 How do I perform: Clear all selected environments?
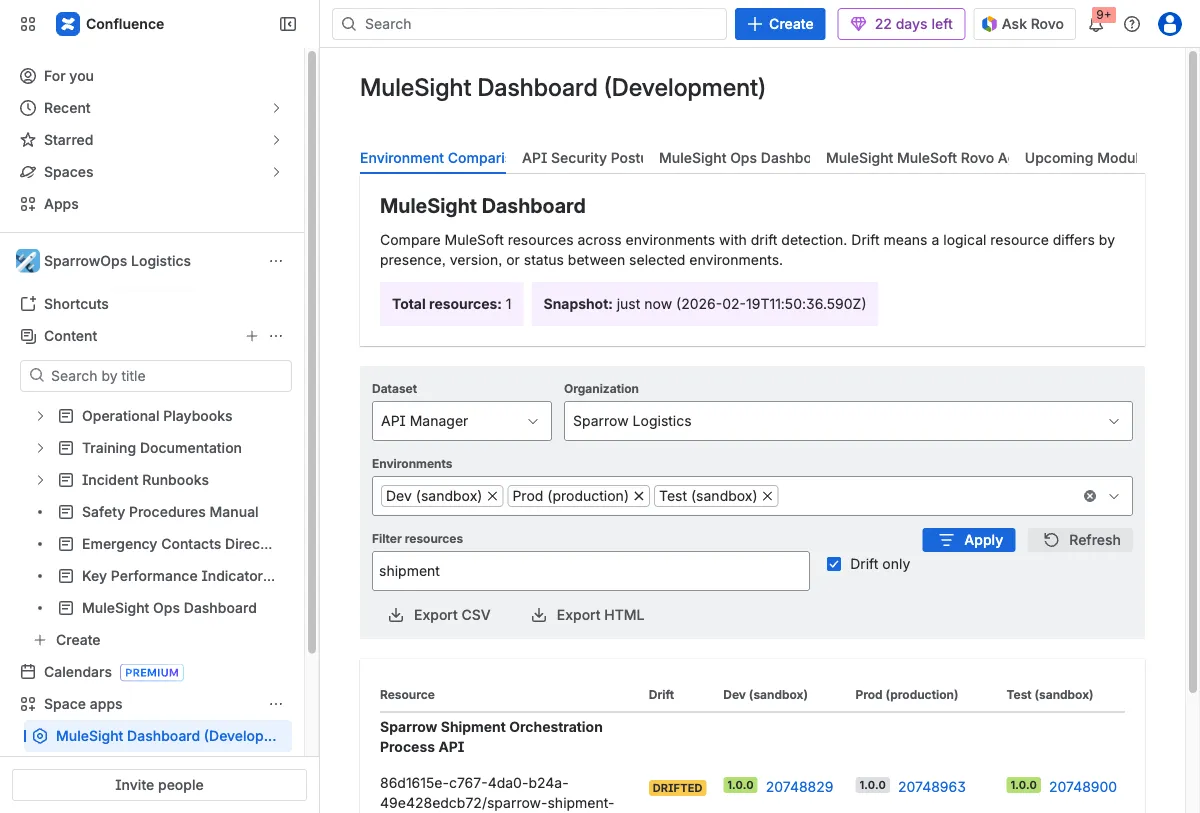1090,496
